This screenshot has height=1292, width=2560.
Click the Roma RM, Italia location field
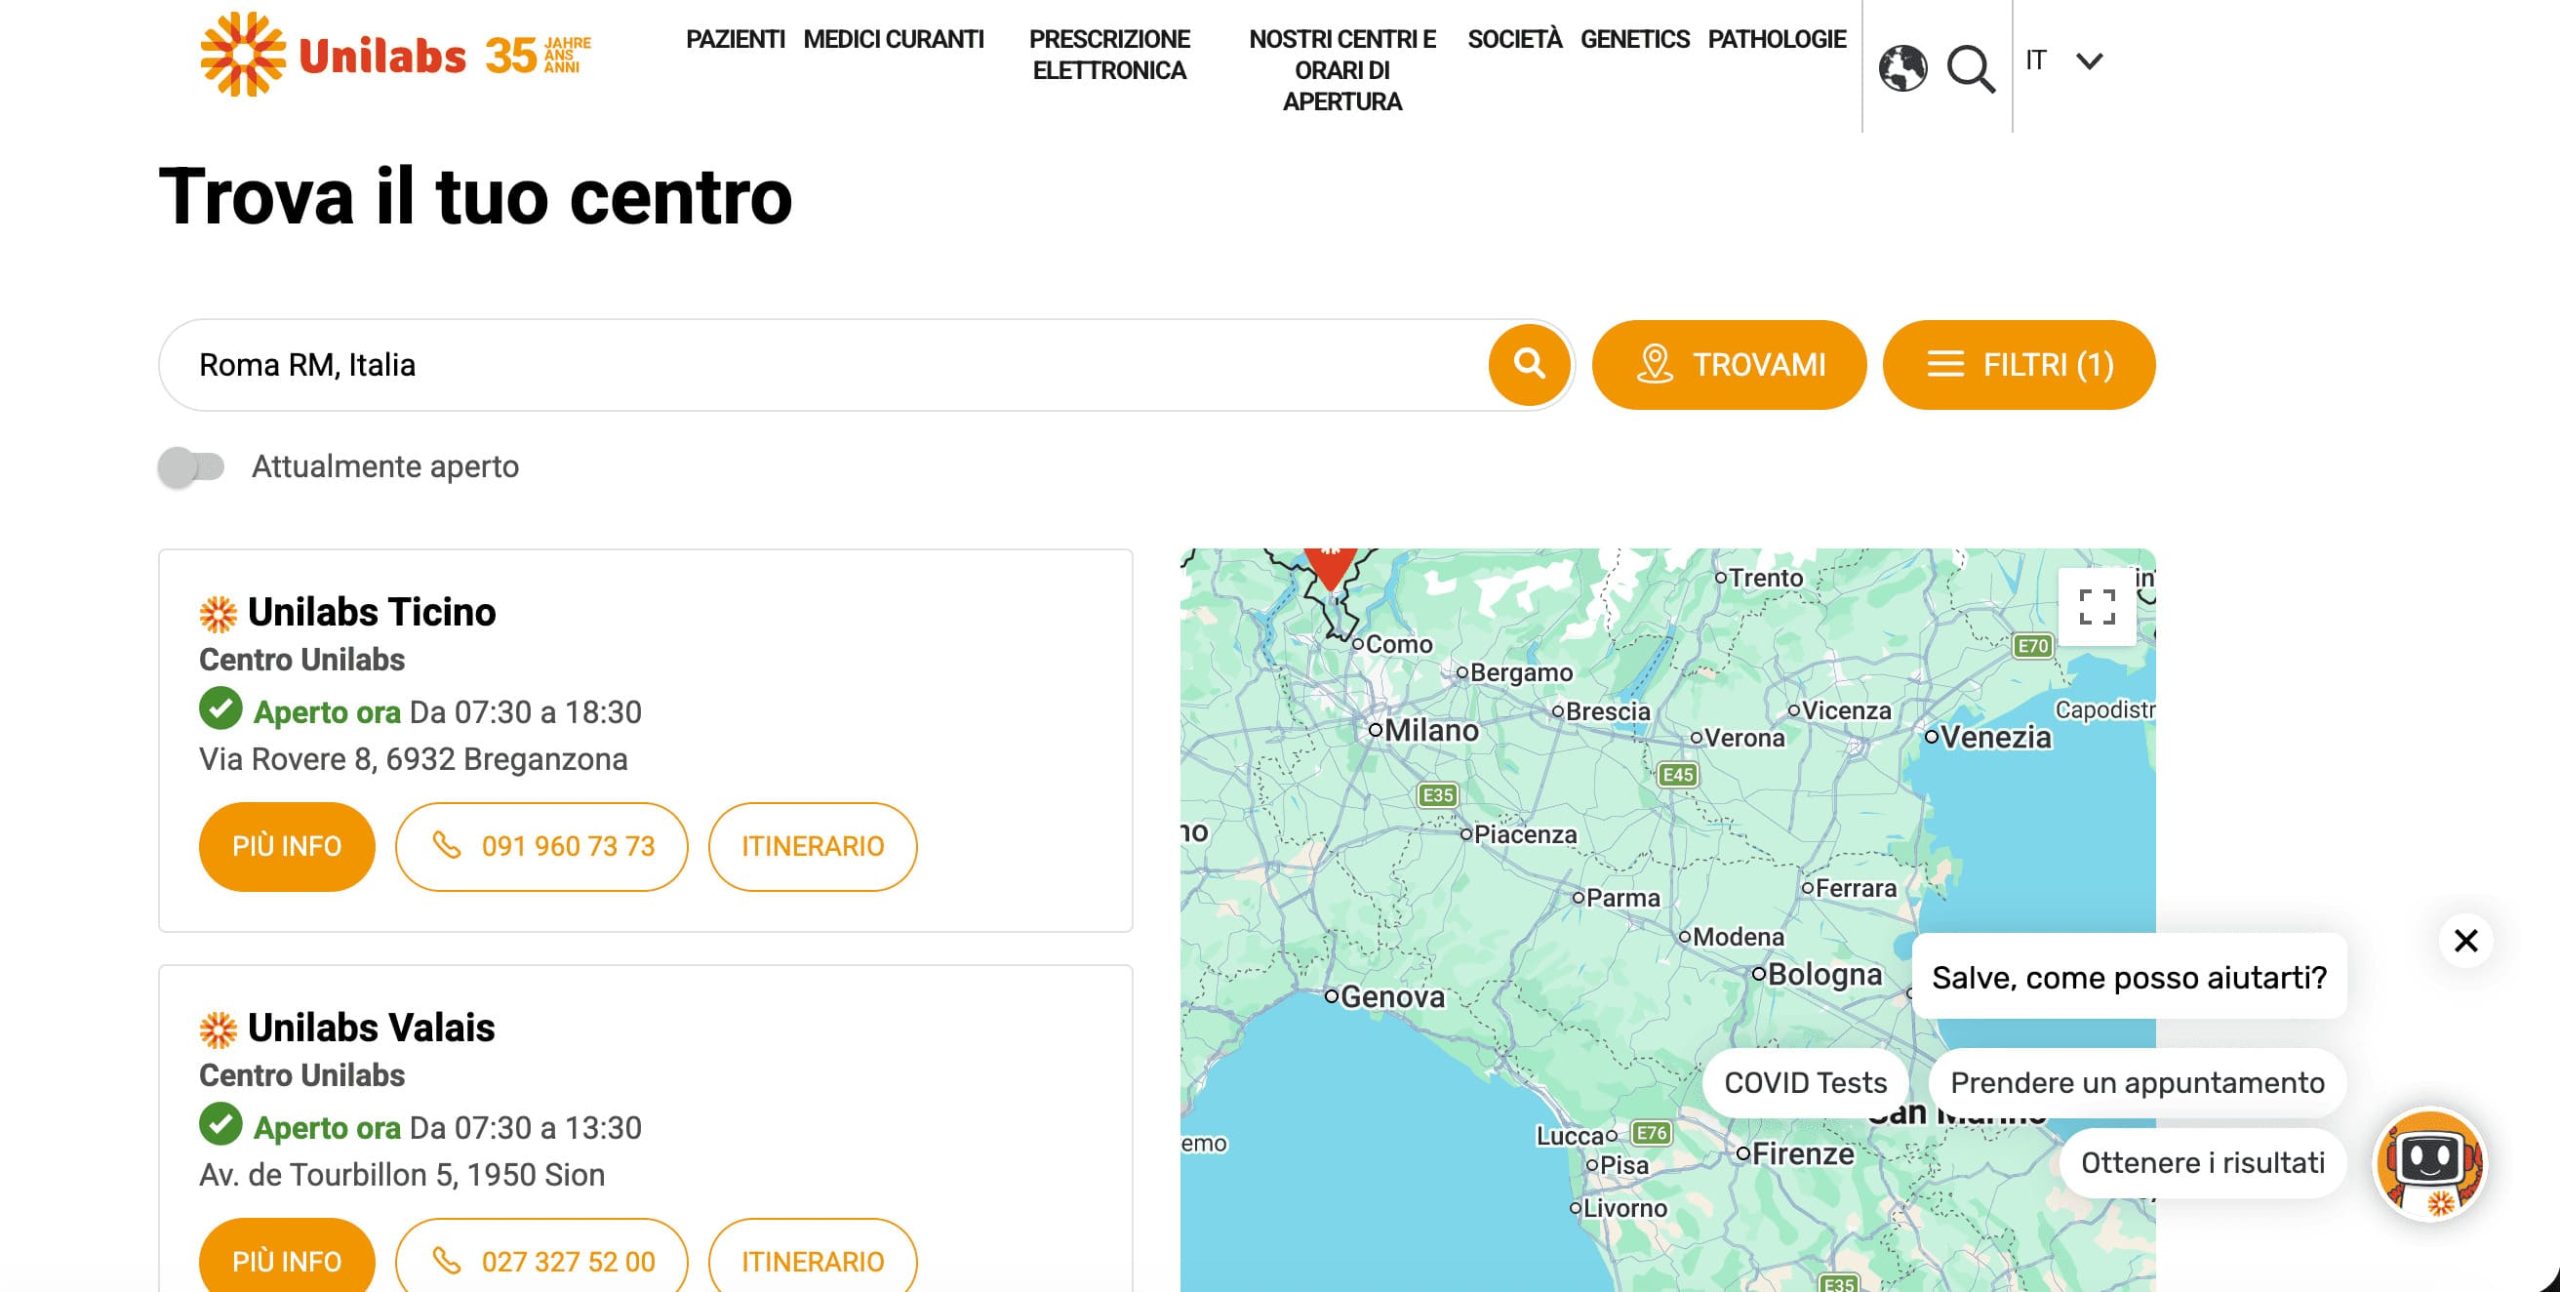[x=820, y=365]
